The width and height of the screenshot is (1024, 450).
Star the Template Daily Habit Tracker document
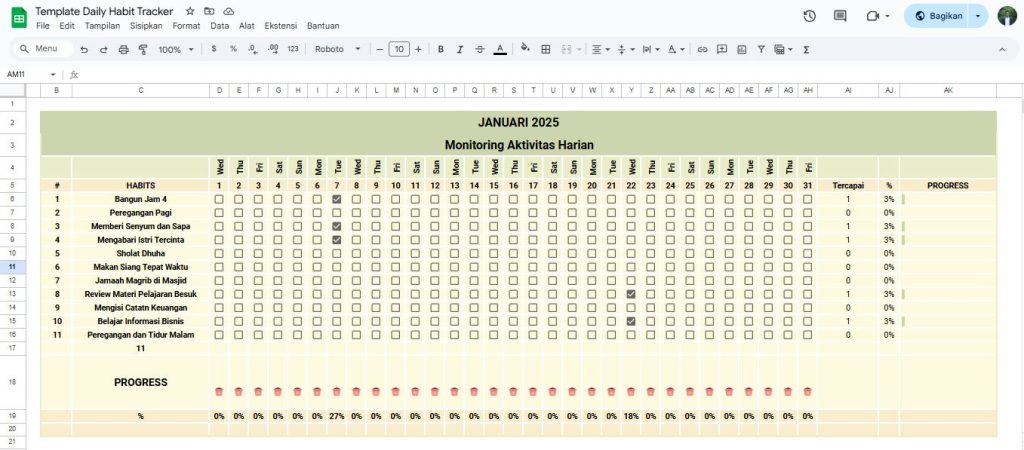(190, 10)
